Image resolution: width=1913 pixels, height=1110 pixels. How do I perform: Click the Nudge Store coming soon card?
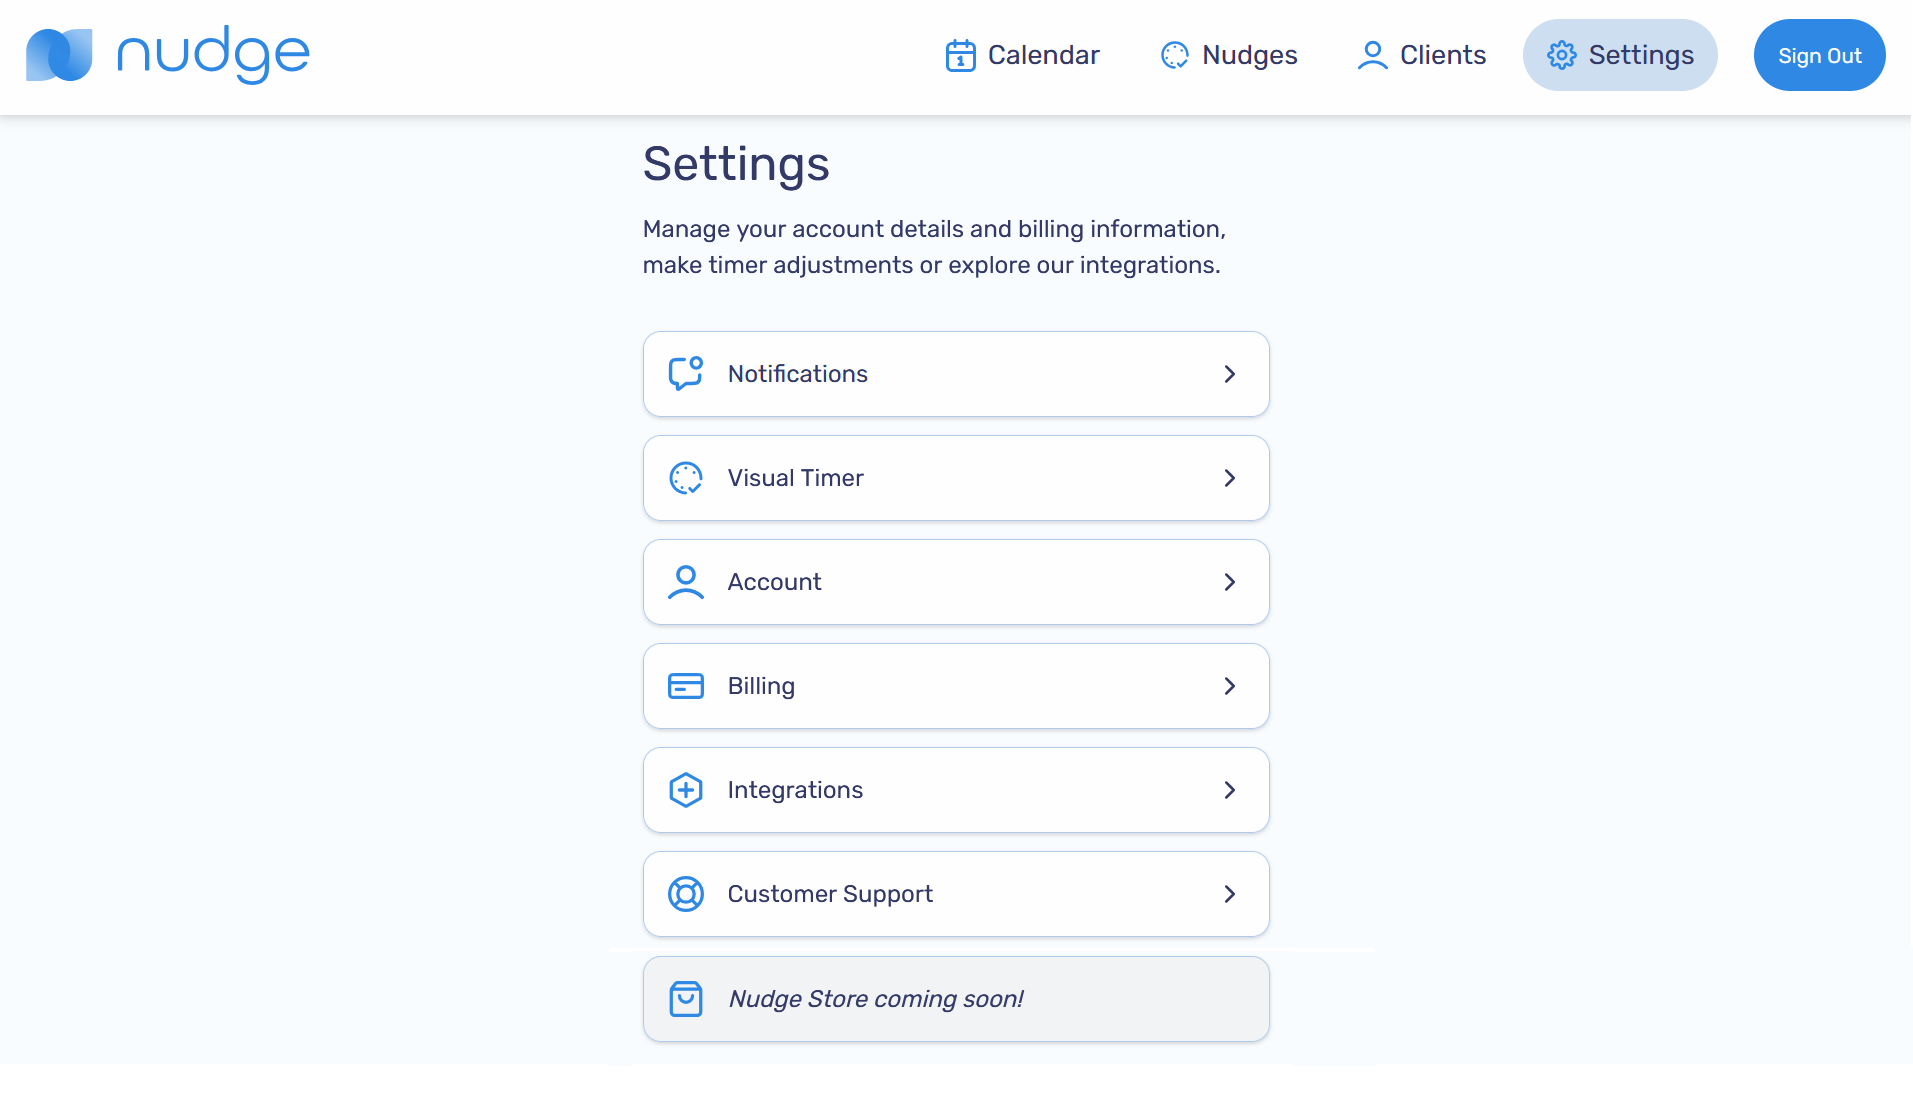955,998
